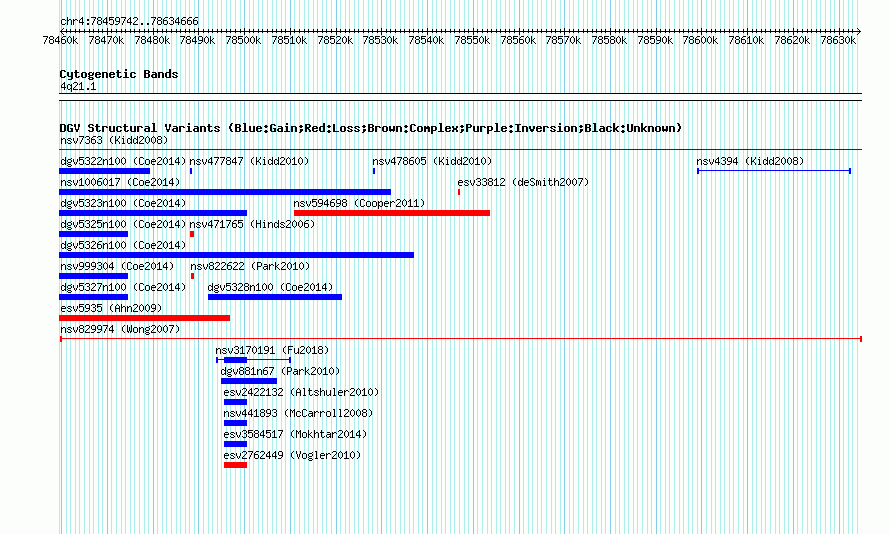Click the nsv3170191 (Fu2018) label
This screenshot has width=890, height=534.
pyautogui.click(x=272, y=350)
